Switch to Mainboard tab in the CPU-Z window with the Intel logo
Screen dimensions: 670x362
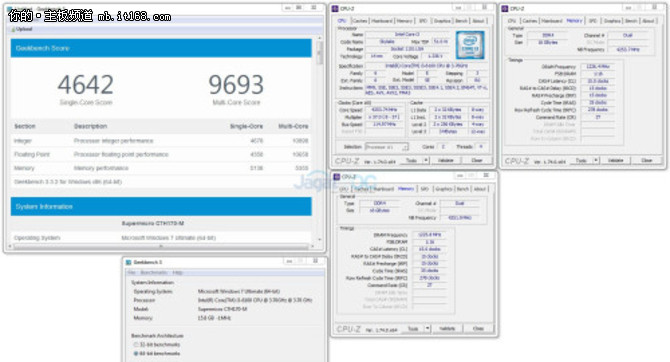pos(382,21)
